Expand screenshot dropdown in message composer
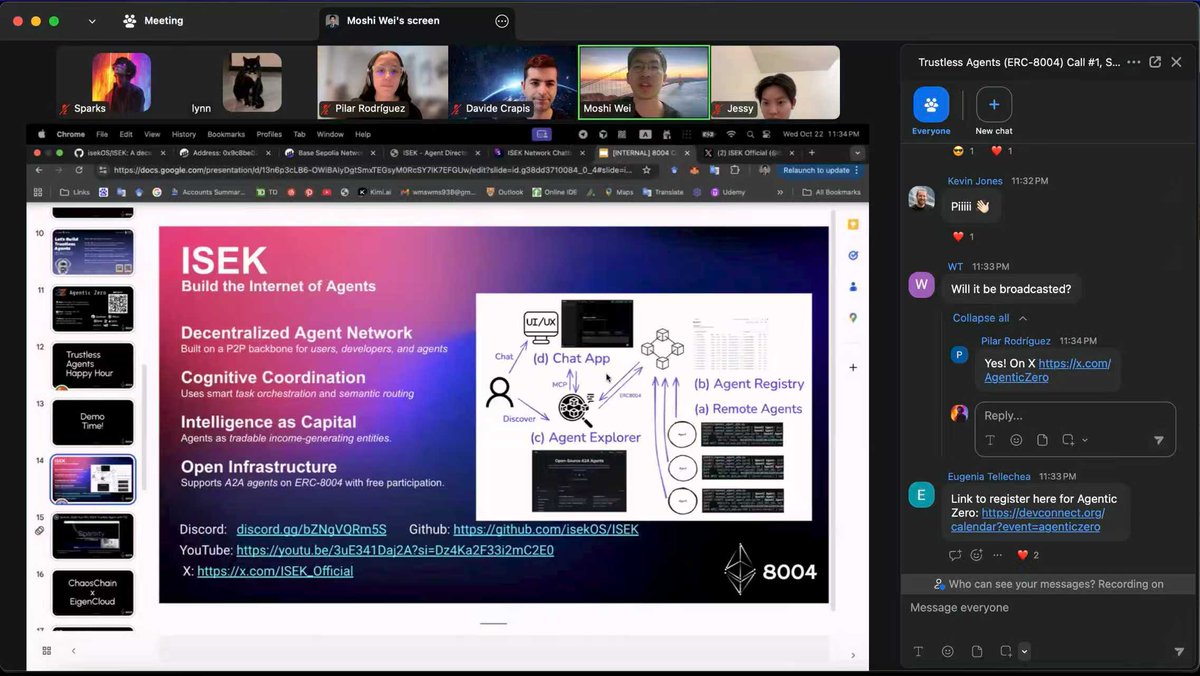Screen dimensions: 1200x676 pos(1024,652)
